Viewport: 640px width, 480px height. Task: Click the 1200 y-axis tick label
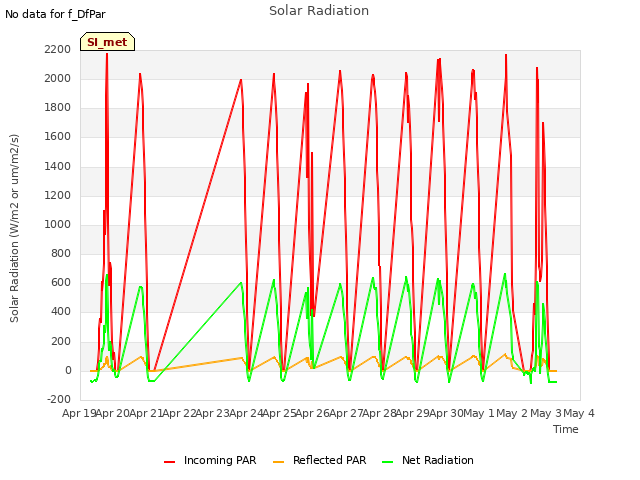point(58,196)
